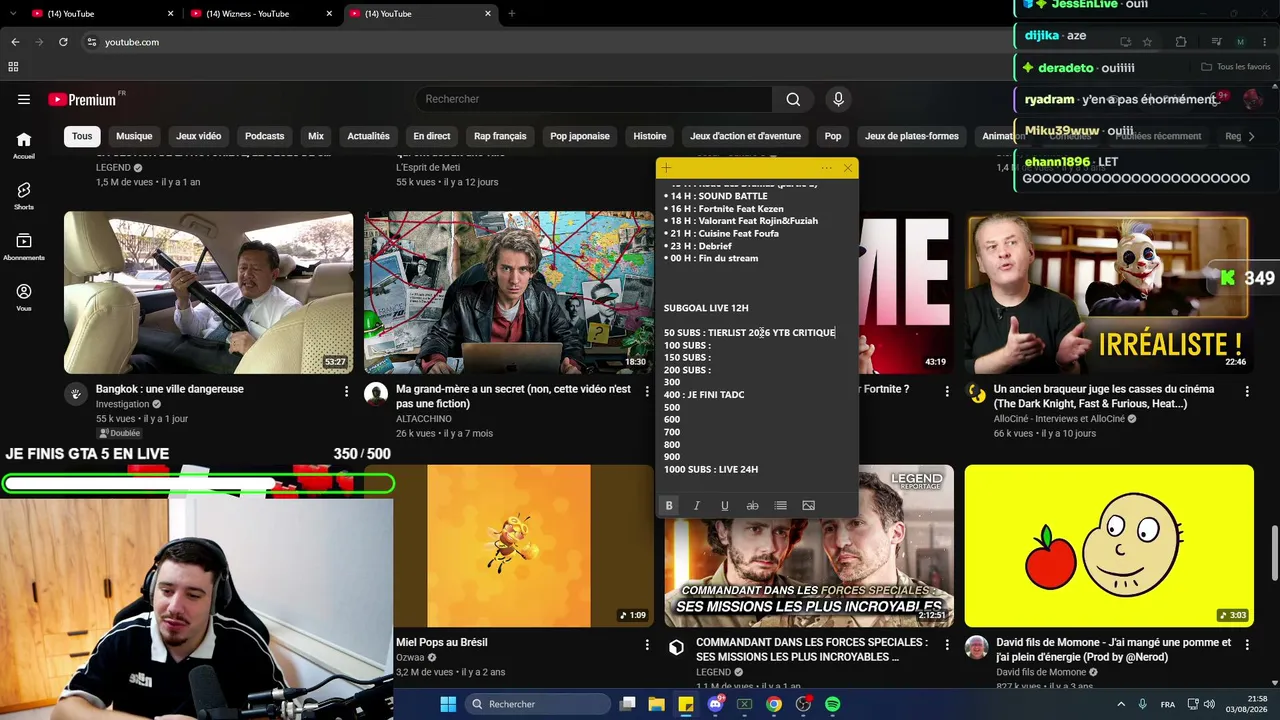
Task: Open a new browser tab
Action: tap(511, 14)
